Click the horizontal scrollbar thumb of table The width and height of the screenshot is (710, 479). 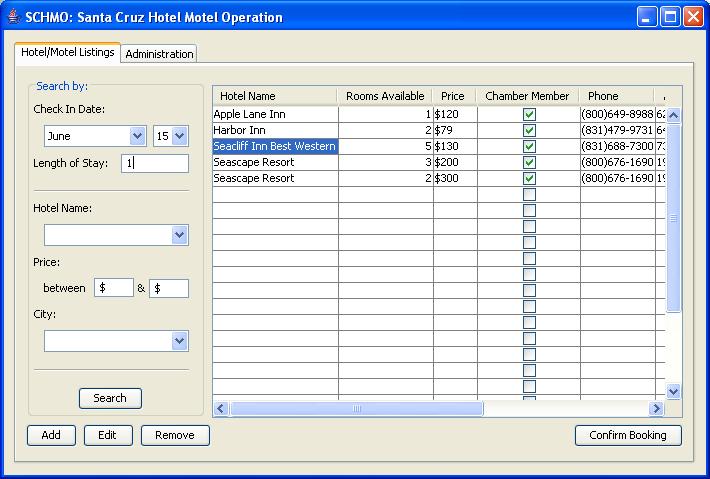(356, 409)
